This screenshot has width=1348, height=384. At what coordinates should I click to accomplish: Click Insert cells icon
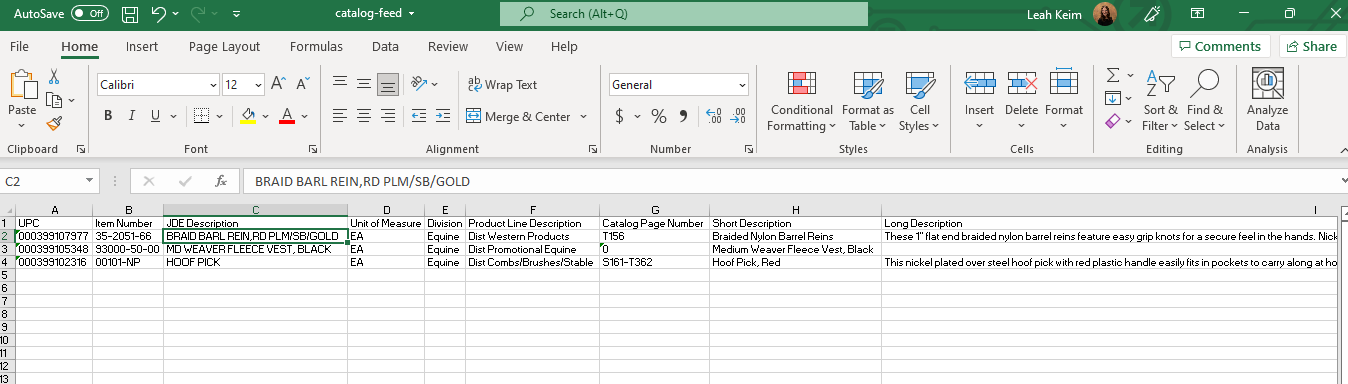979,84
